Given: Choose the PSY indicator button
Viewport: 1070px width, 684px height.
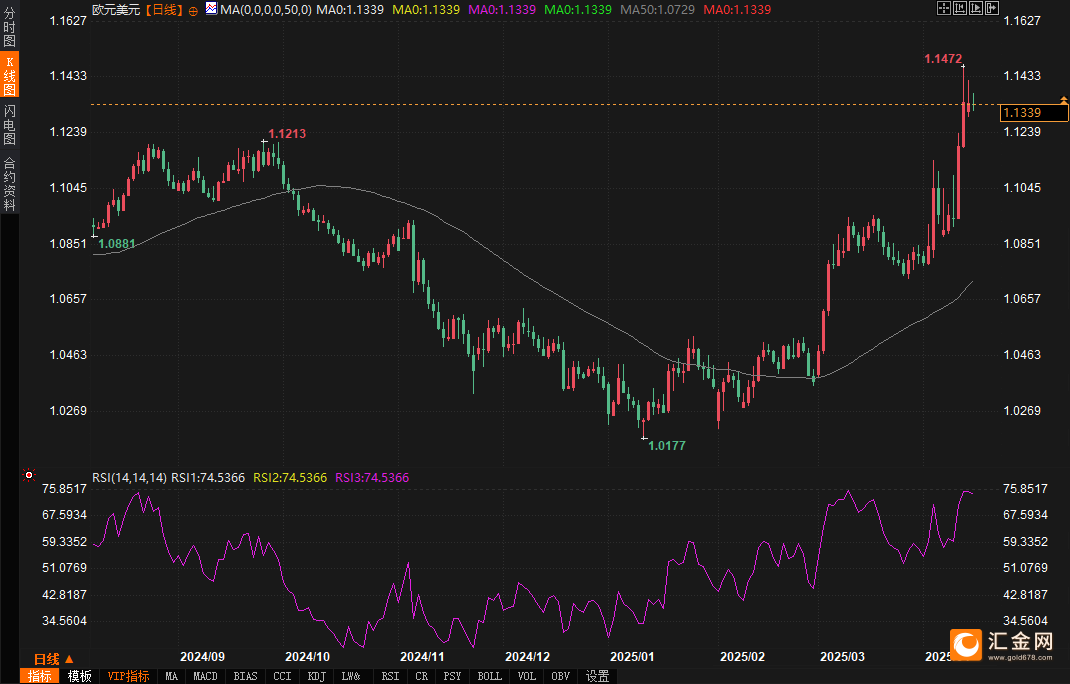Looking at the screenshot, I should coord(452,676).
